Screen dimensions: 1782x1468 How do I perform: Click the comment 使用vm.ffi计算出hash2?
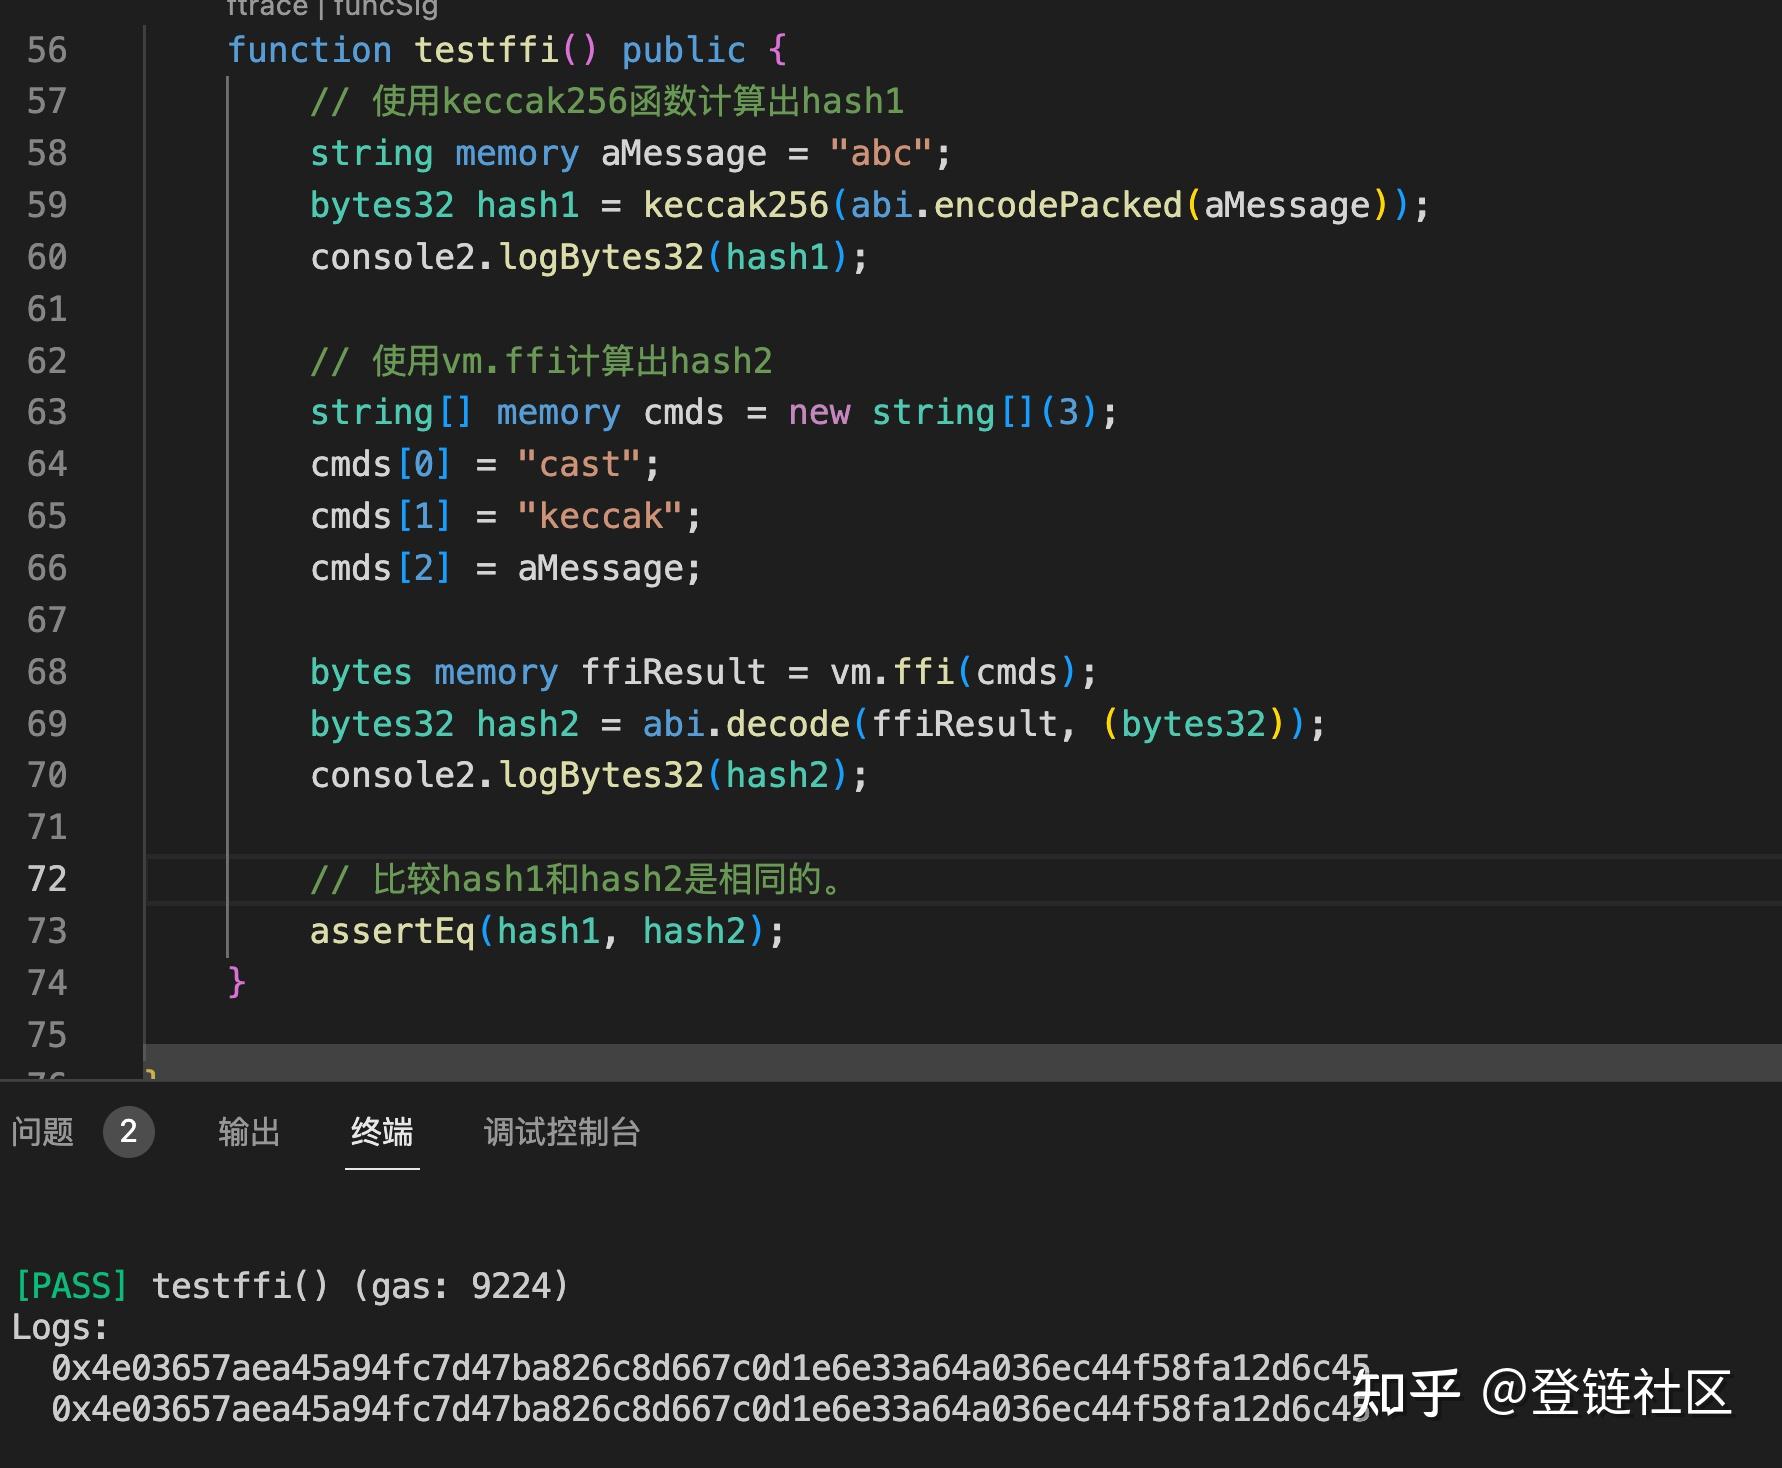coord(540,360)
